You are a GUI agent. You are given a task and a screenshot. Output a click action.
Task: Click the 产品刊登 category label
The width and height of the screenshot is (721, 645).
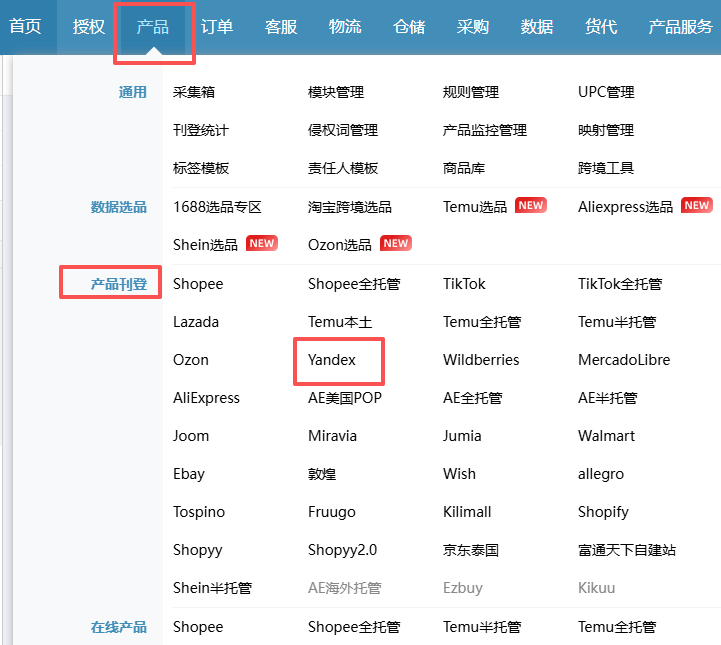119,284
